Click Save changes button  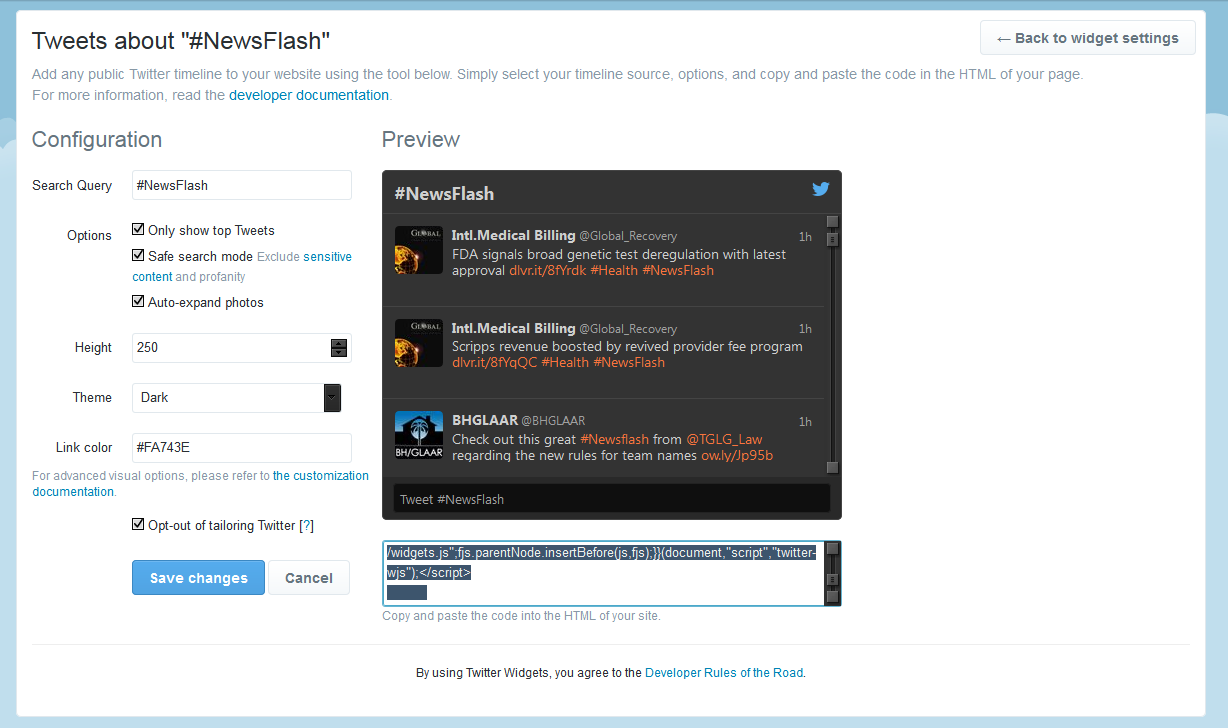198,577
